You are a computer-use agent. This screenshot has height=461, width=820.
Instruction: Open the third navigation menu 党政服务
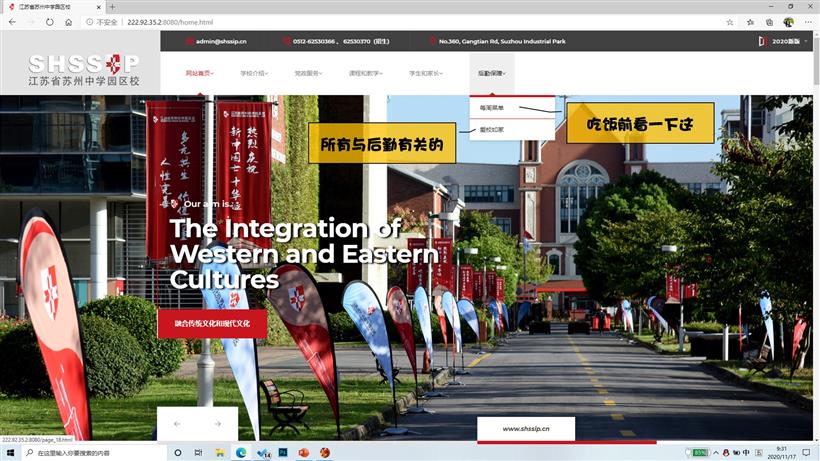coord(308,73)
